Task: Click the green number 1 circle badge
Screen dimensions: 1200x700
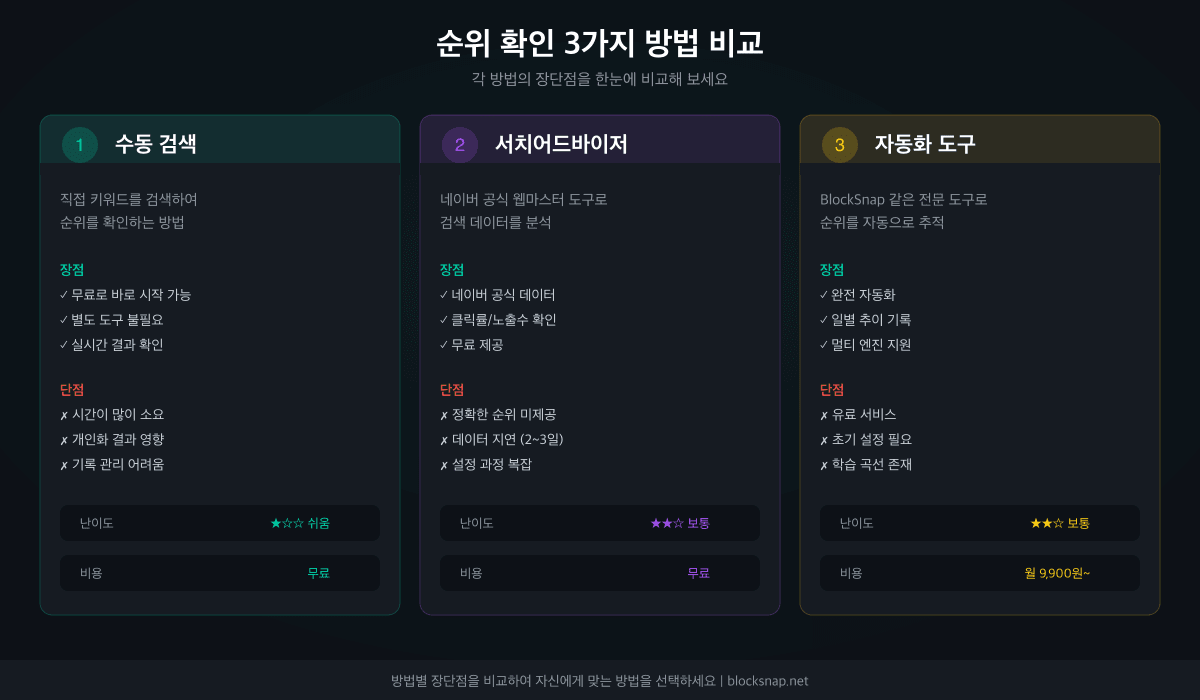Action: click(80, 145)
